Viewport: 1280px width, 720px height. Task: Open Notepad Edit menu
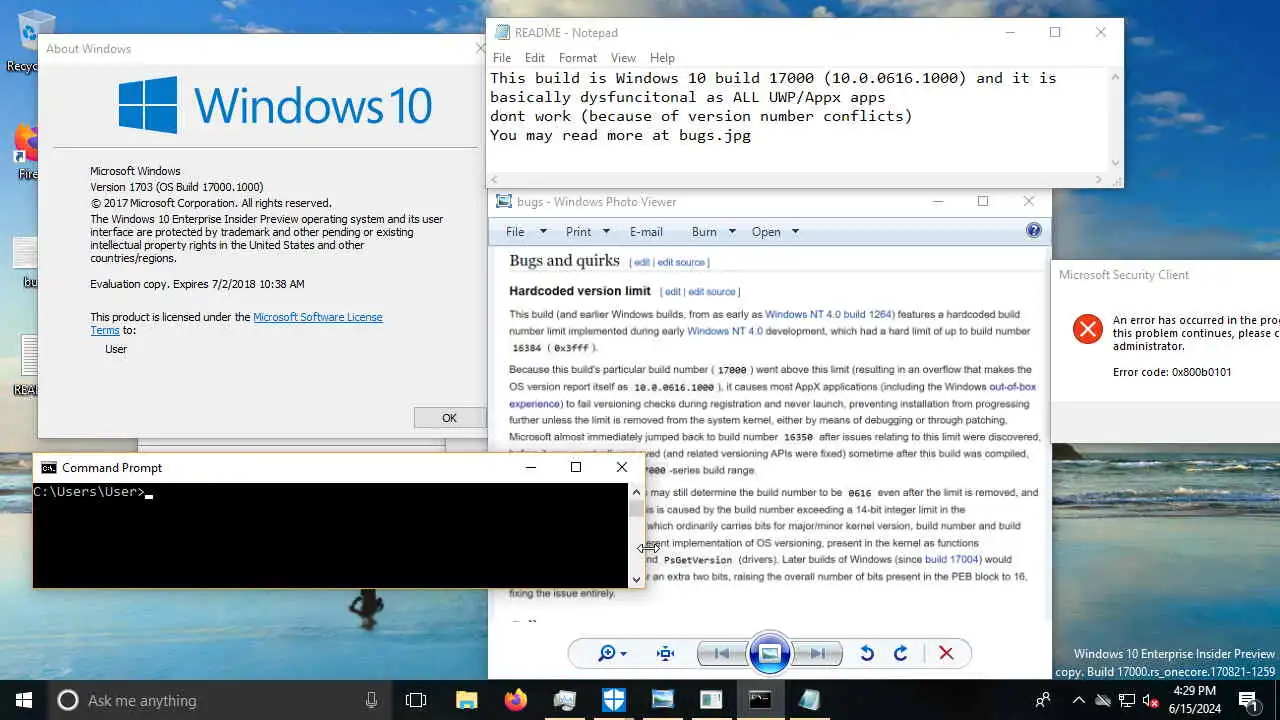(x=535, y=58)
